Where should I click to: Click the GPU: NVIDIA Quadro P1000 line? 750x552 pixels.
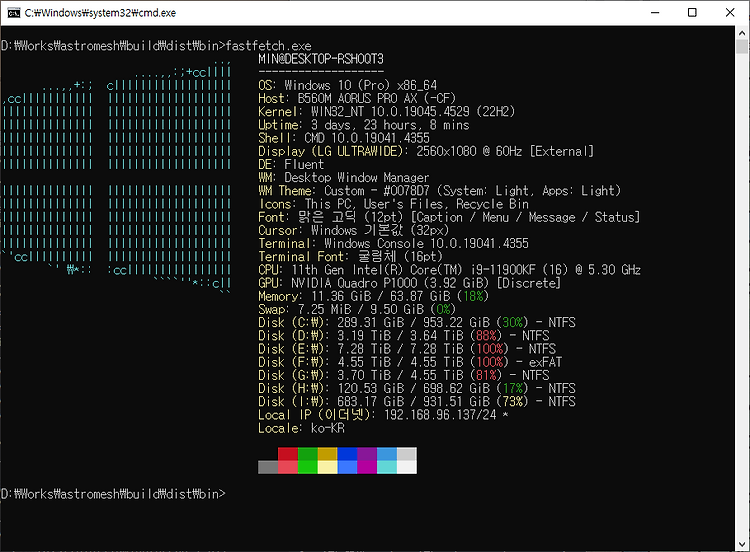point(409,283)
